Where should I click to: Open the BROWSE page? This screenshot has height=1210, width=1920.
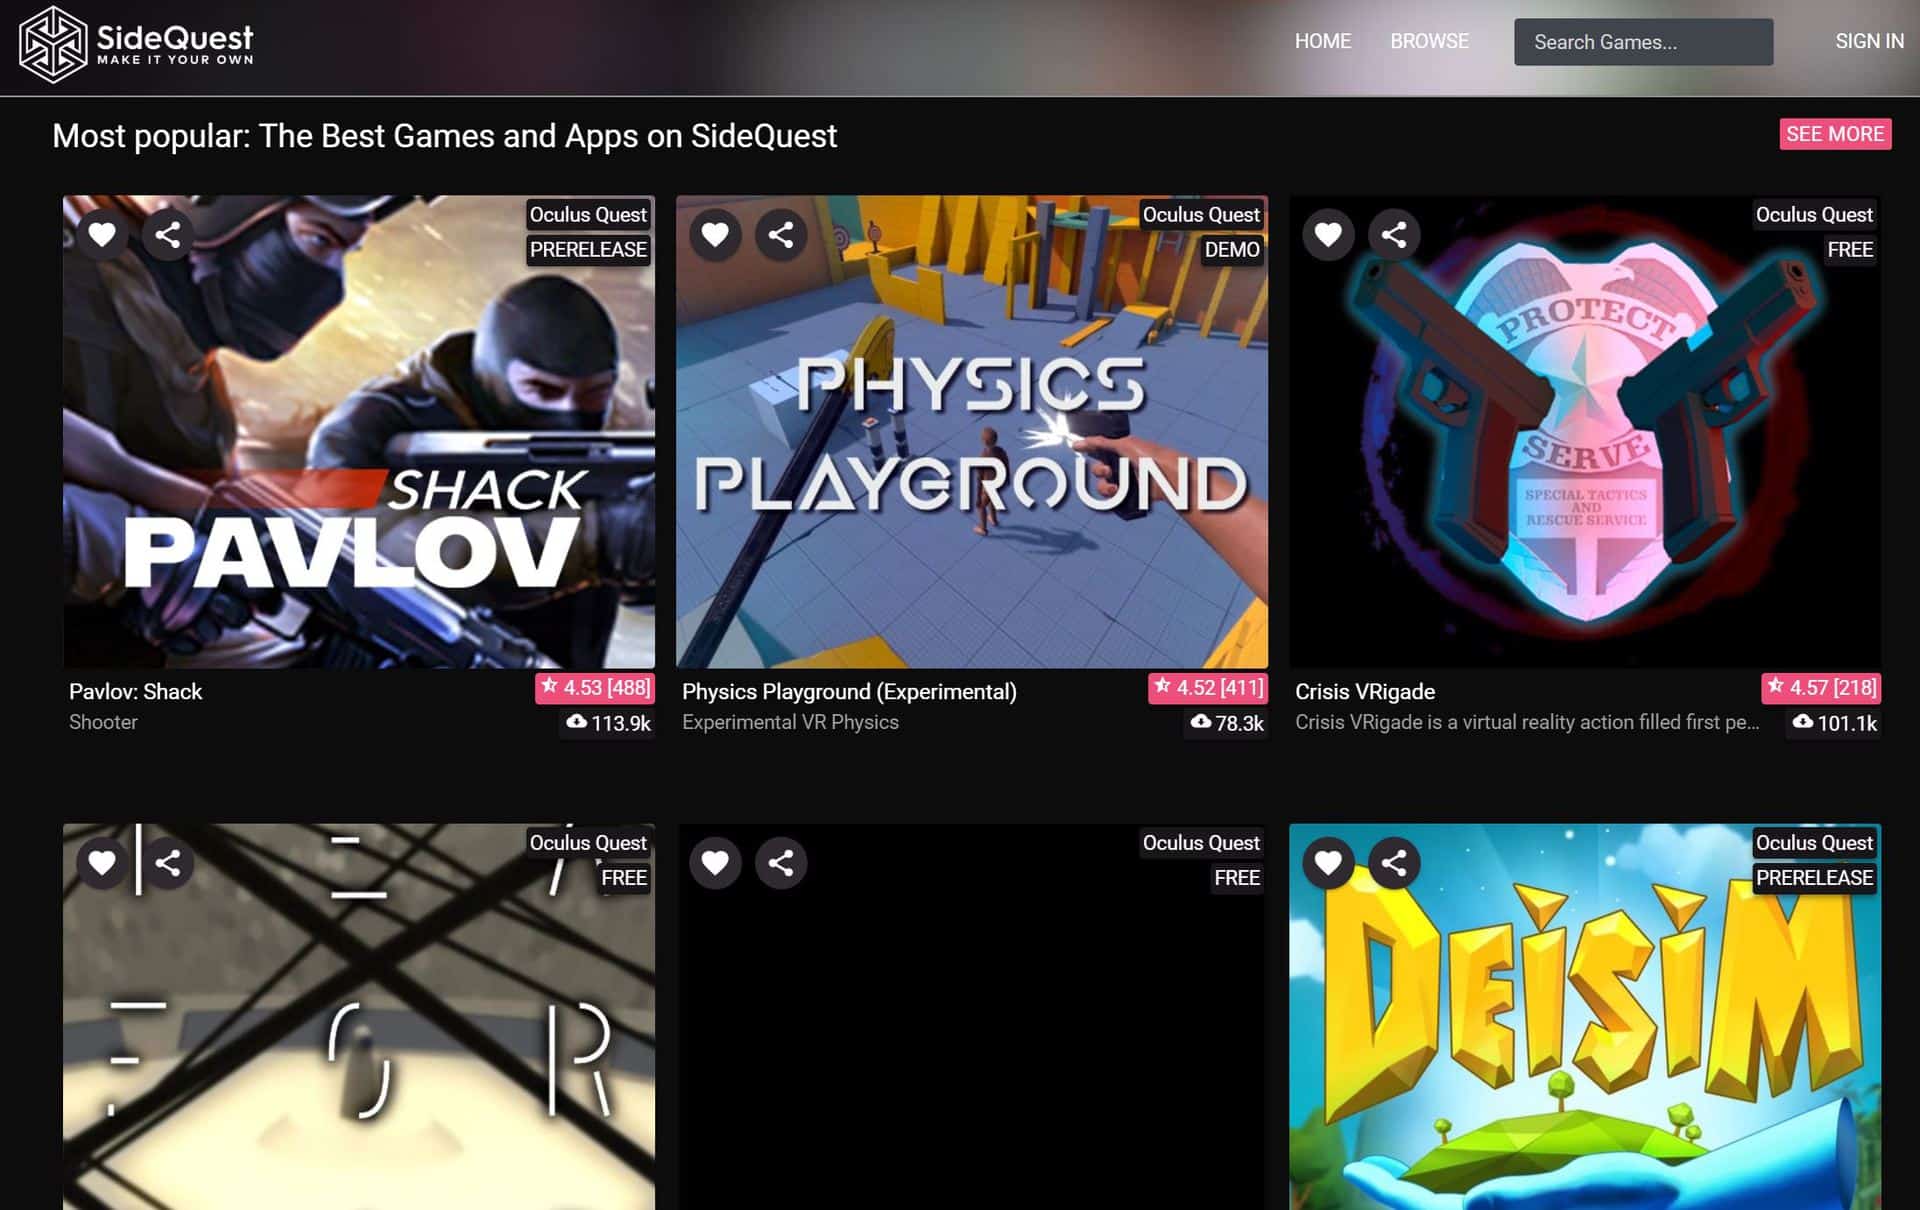[x=1429, y=41]
